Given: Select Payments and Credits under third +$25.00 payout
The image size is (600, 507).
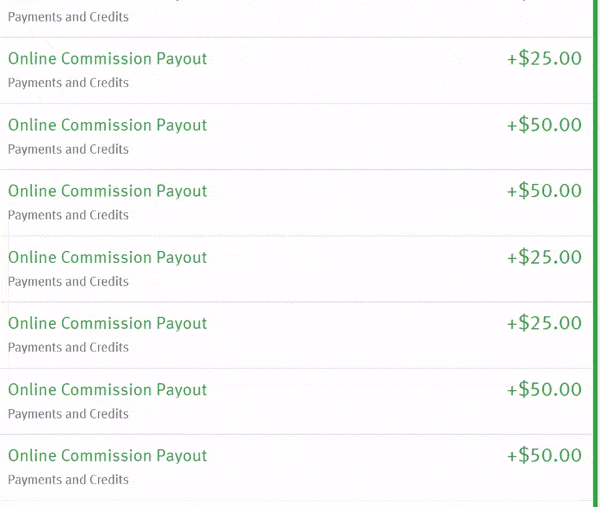Looking at the screenshot, I should click(x=68, y=347).
